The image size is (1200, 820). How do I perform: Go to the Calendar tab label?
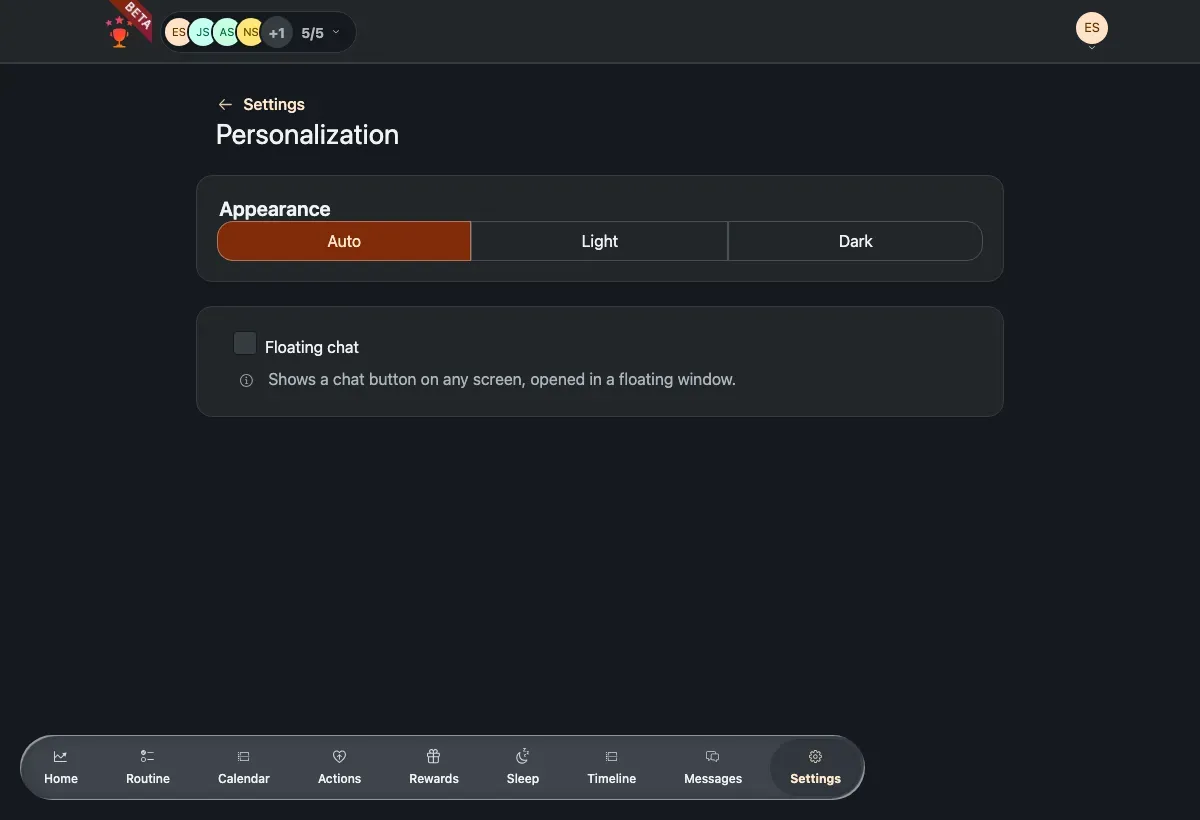[244, 778]
